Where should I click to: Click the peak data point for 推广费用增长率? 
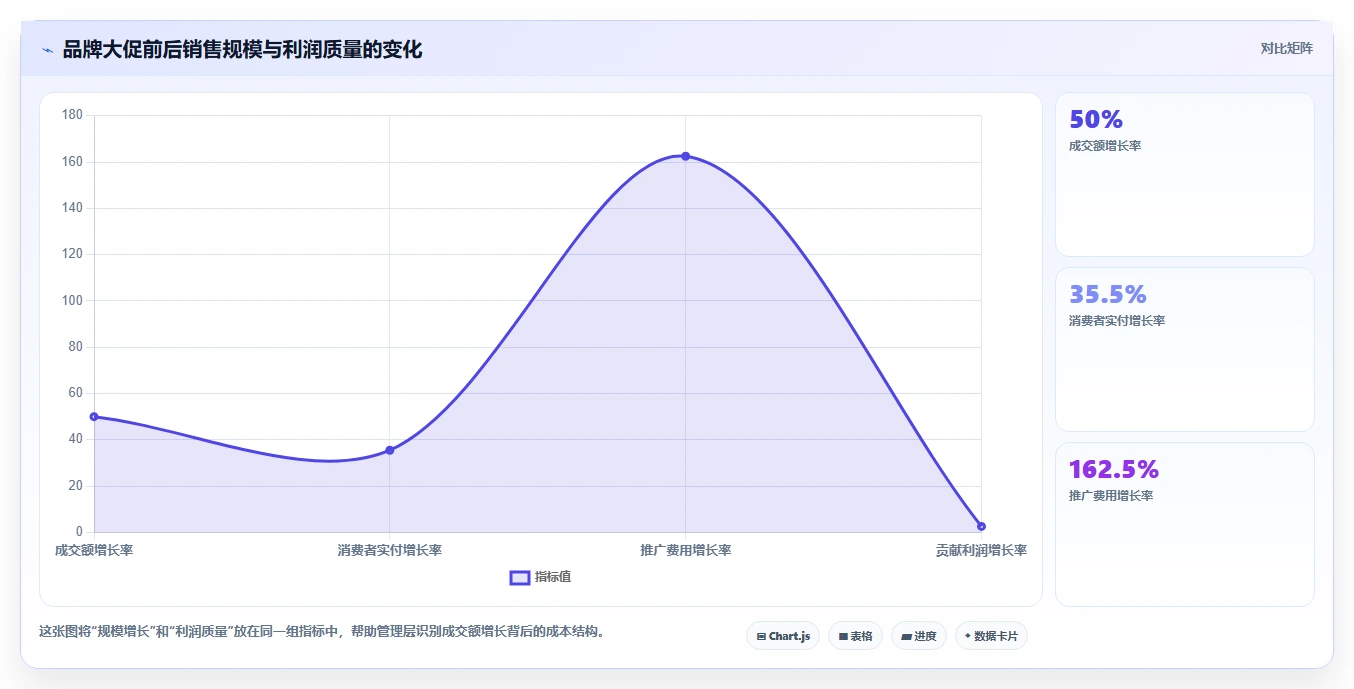click(x=685, y=156)
